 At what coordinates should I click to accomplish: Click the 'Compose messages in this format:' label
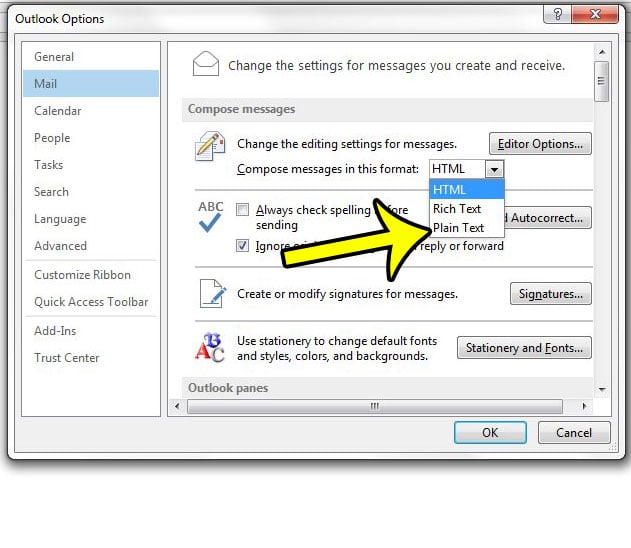coord(328,169)
